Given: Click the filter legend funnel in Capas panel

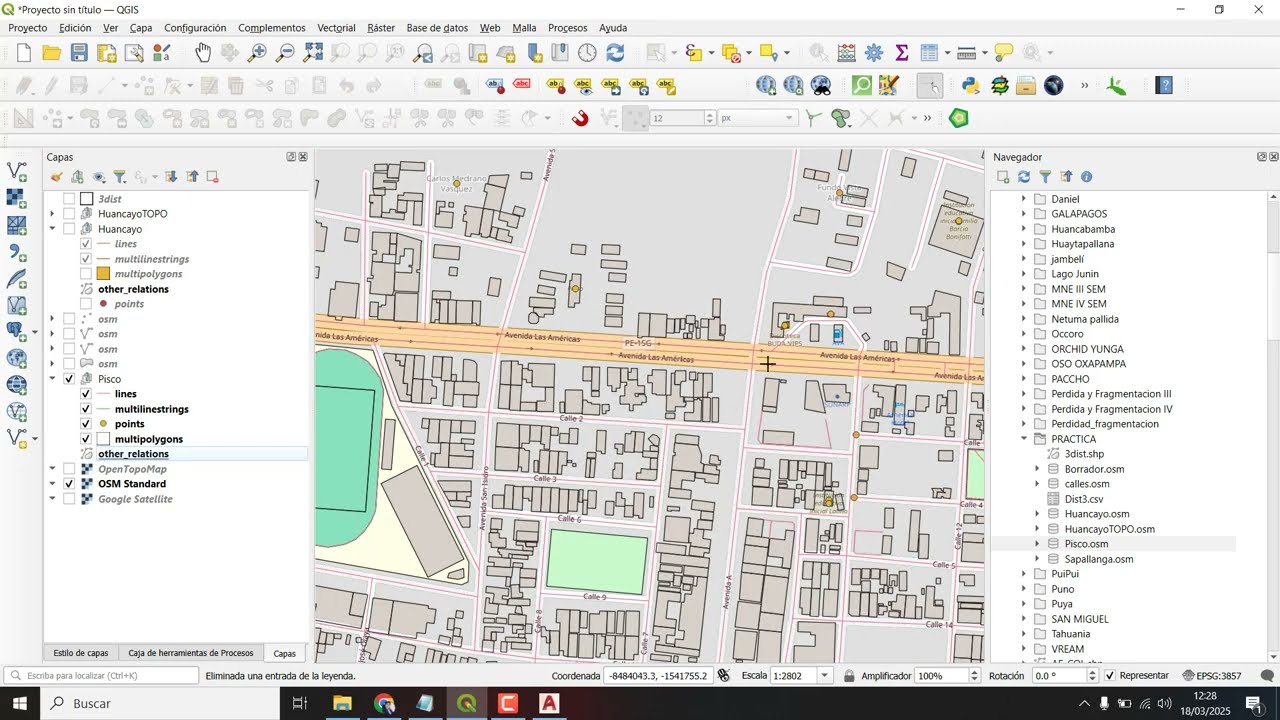Looking at the screenshot, I should [x=119, y=177].
